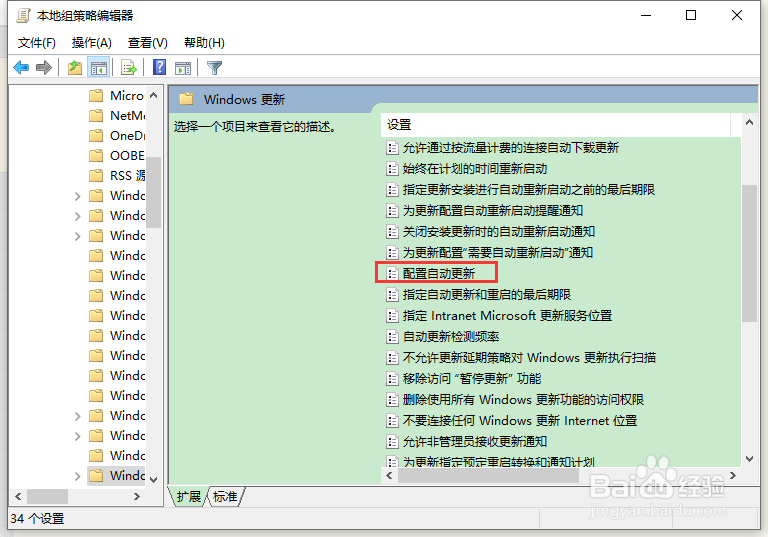This screenshot has height=537, width=768.
Task: Click the NetM folder icon in tree
Action: click(96, 115)
